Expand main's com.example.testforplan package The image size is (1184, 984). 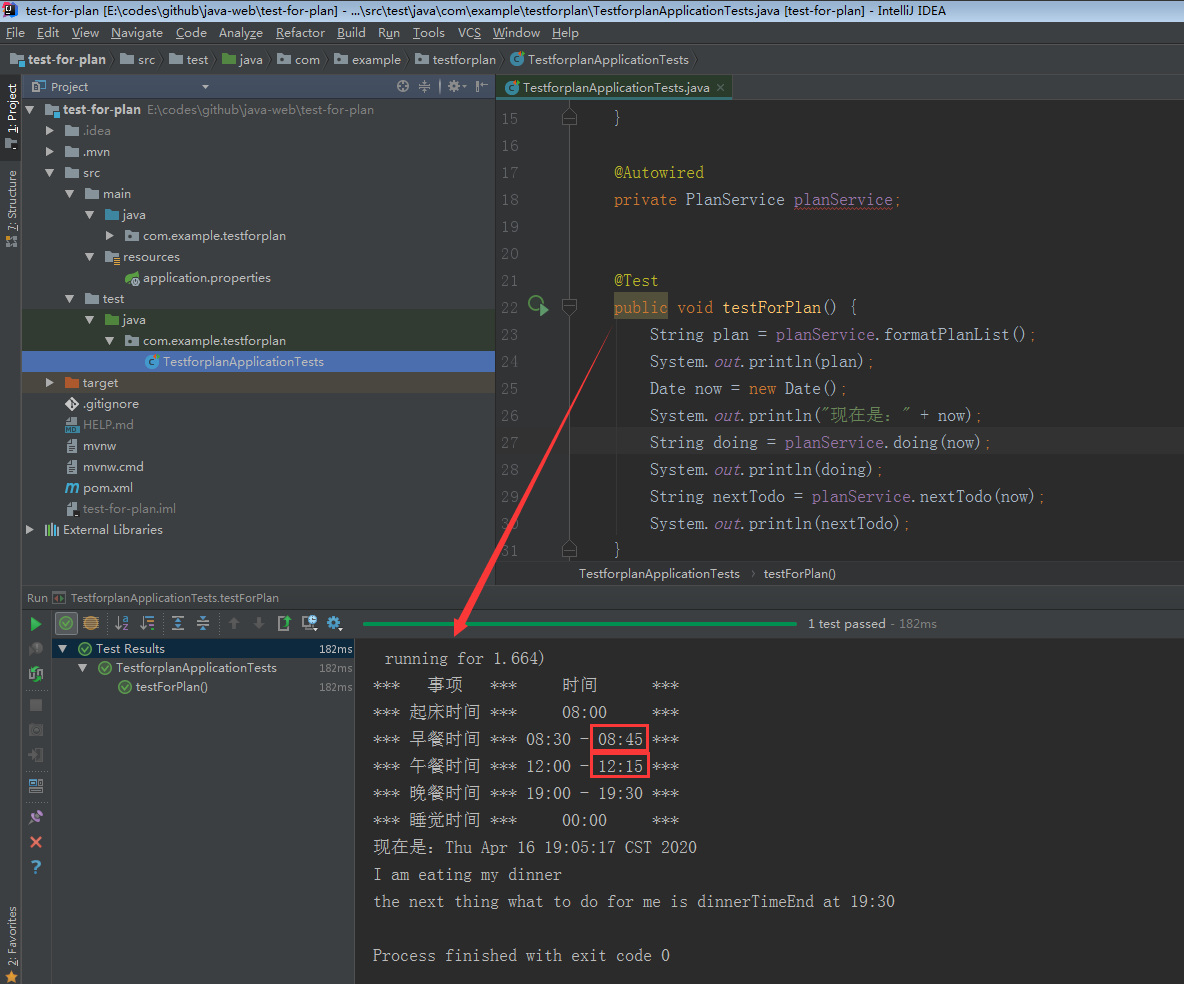point(109,236)
